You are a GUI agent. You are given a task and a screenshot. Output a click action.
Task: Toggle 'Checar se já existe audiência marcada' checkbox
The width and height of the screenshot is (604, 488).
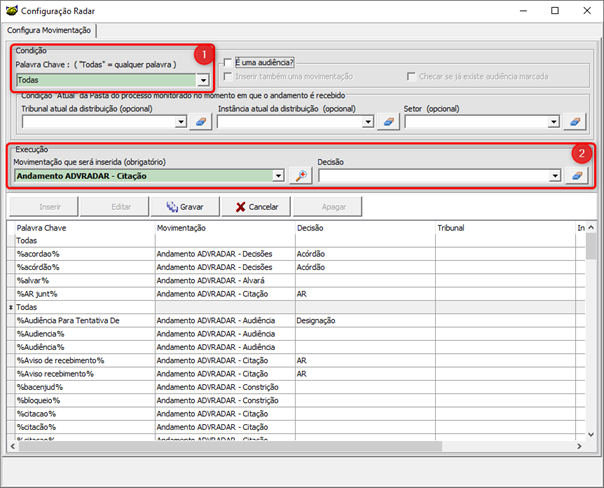(411, 76)
